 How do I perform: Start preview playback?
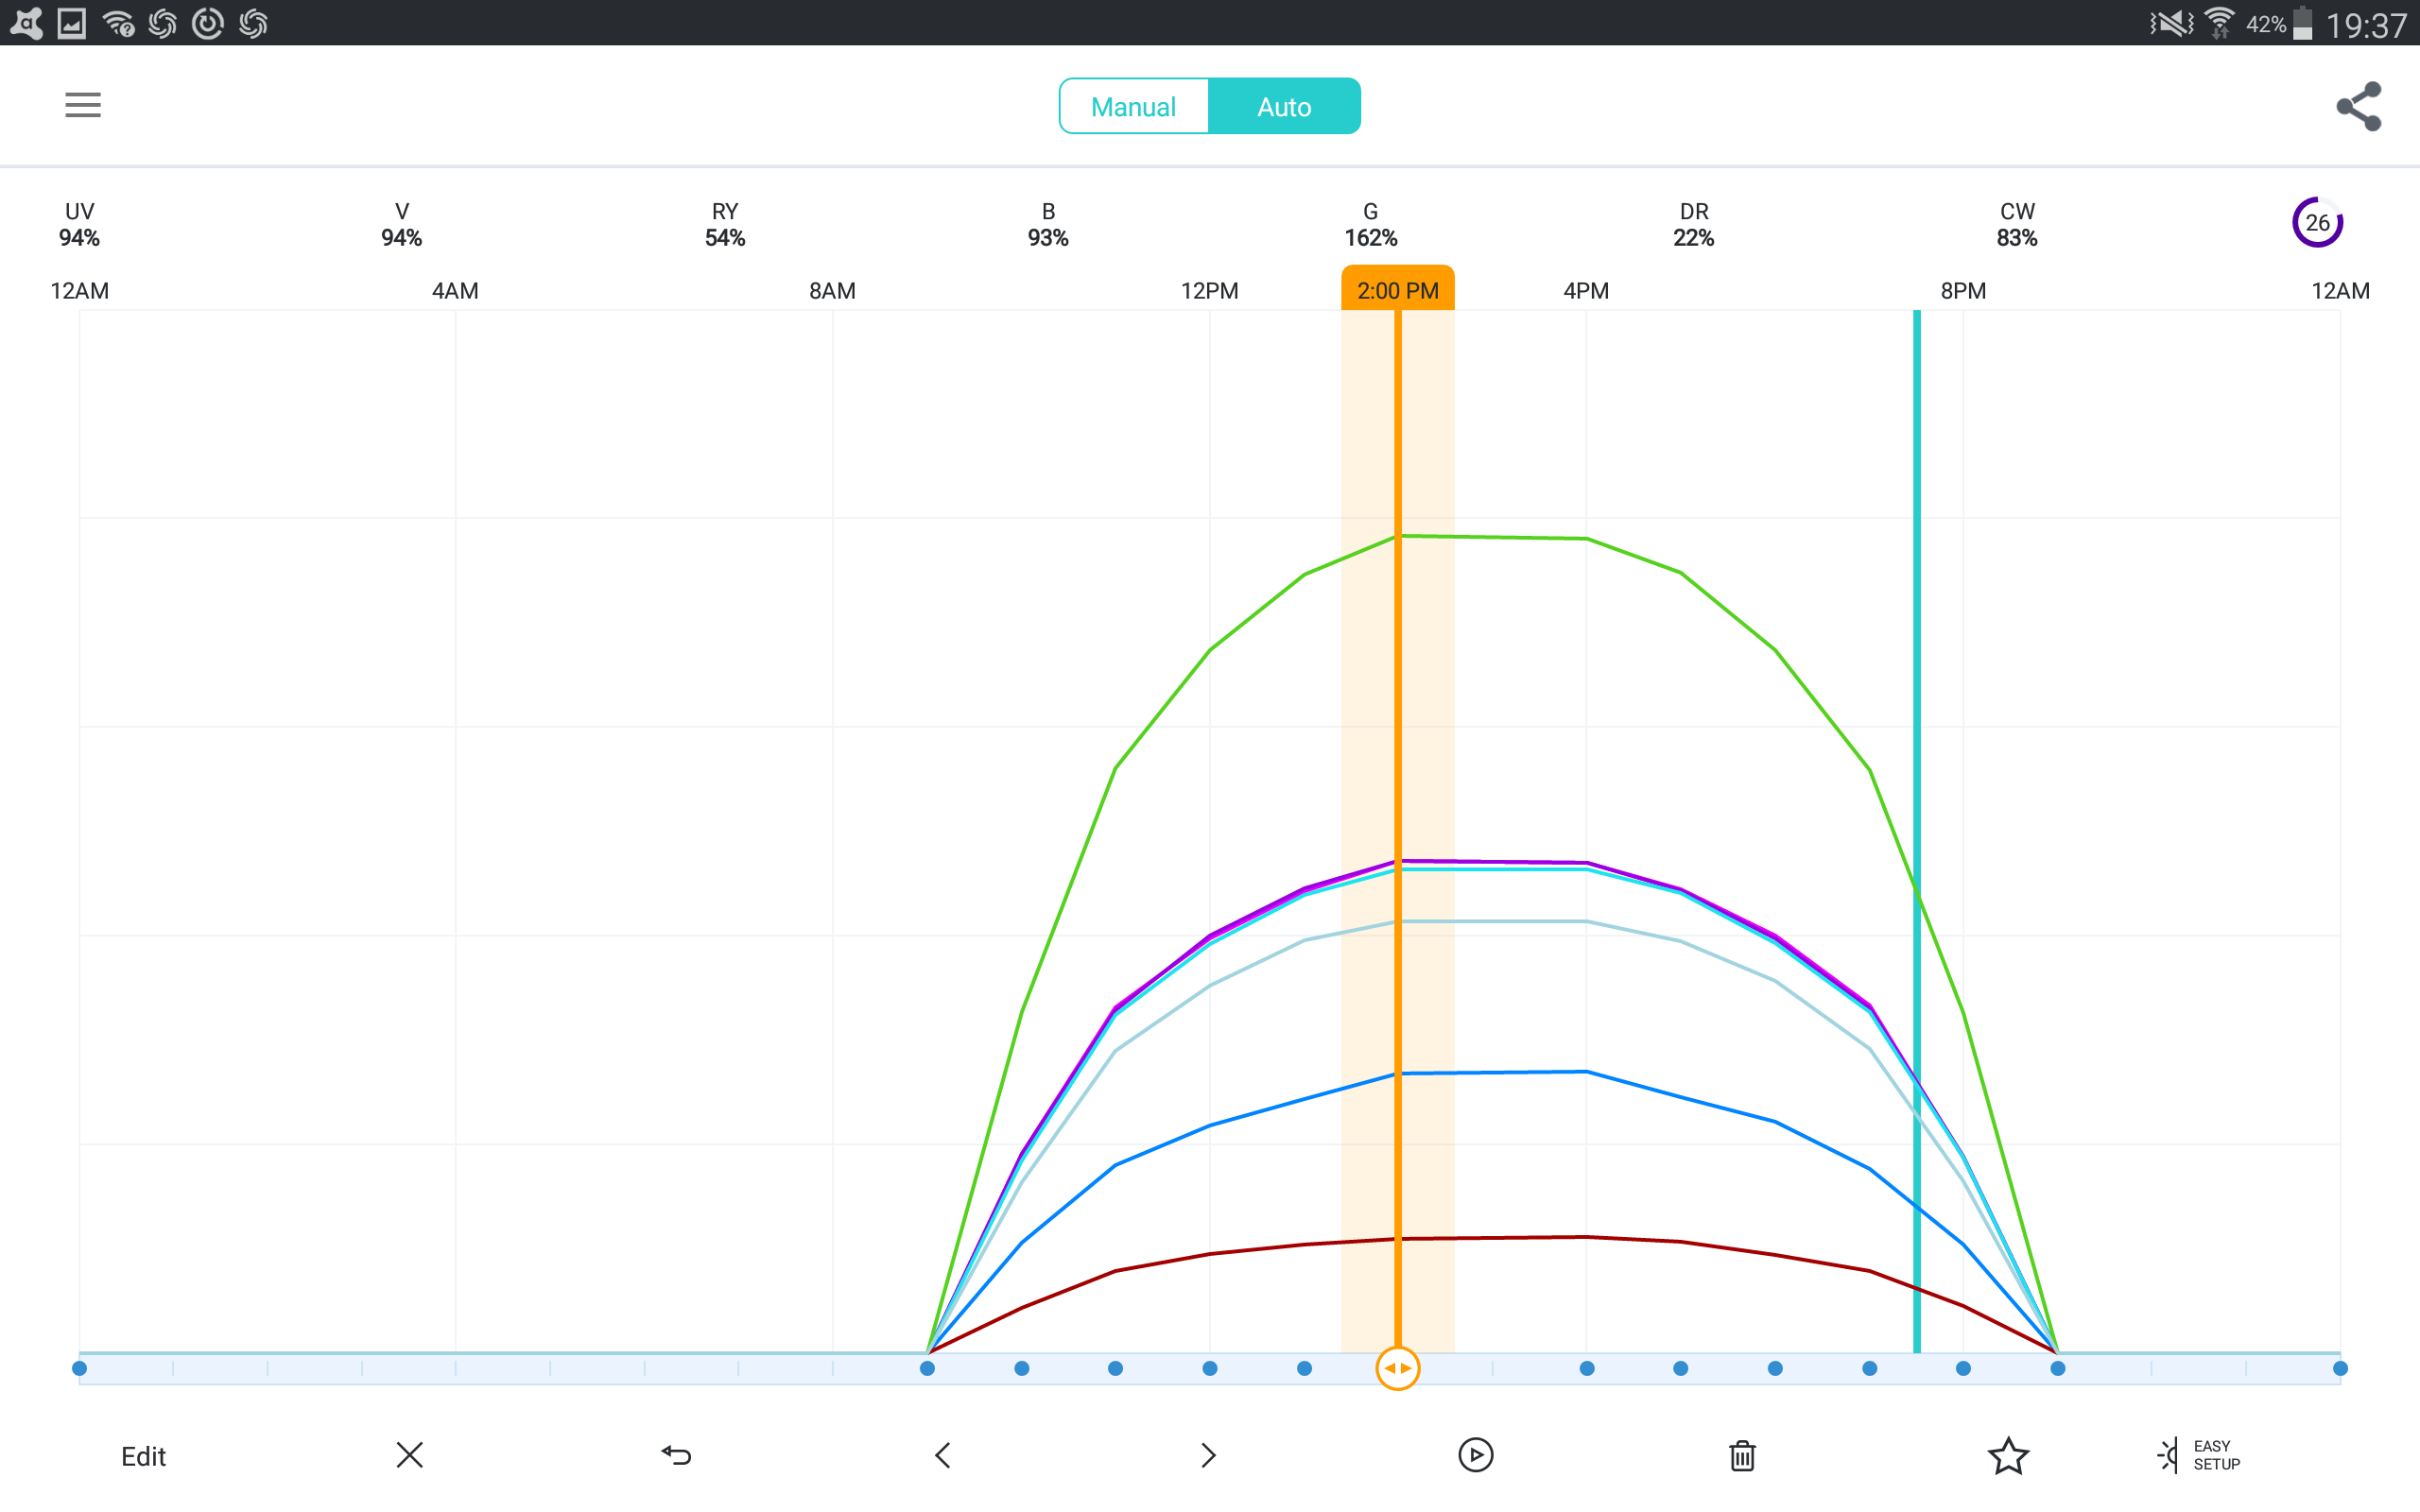1475,1455
